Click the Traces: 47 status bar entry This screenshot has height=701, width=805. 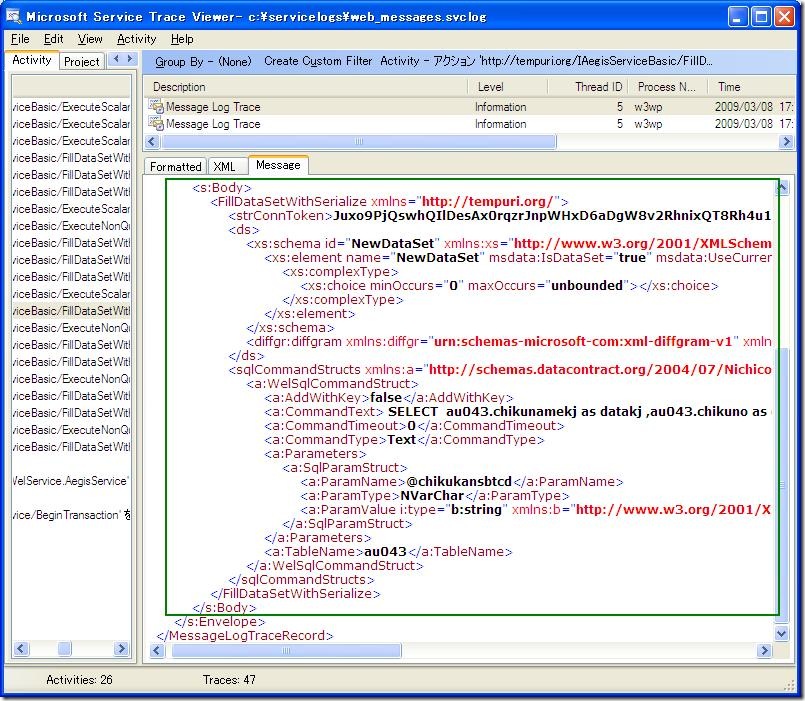[x=229, y=680]
